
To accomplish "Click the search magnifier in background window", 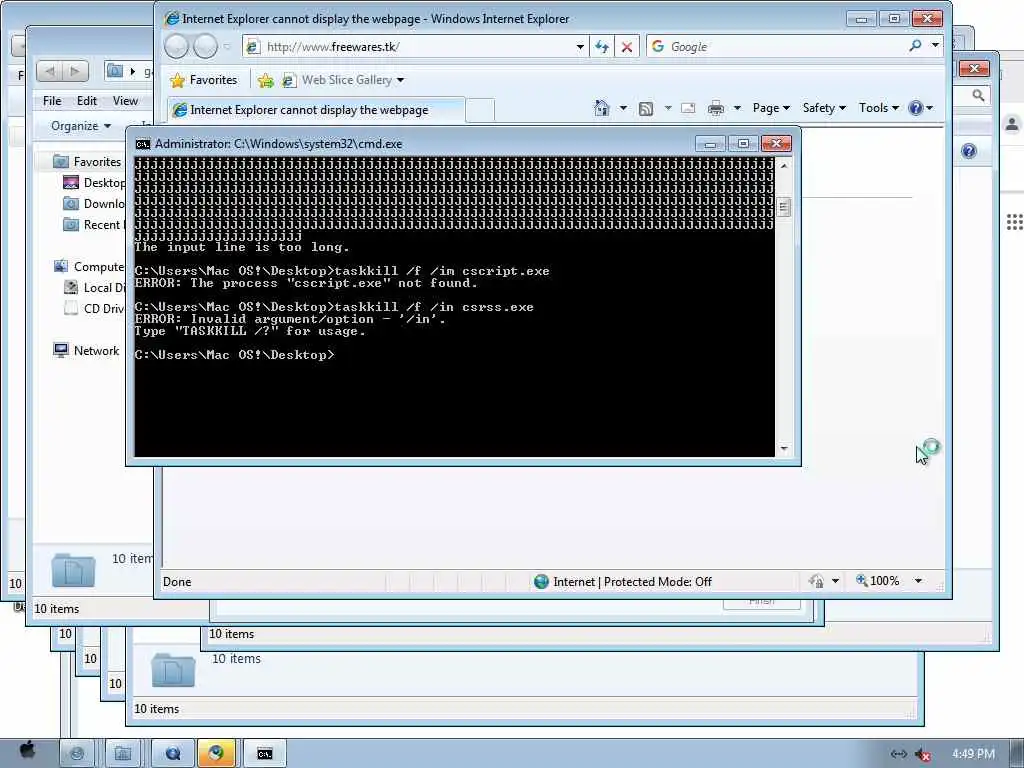I will click(978, 96).
